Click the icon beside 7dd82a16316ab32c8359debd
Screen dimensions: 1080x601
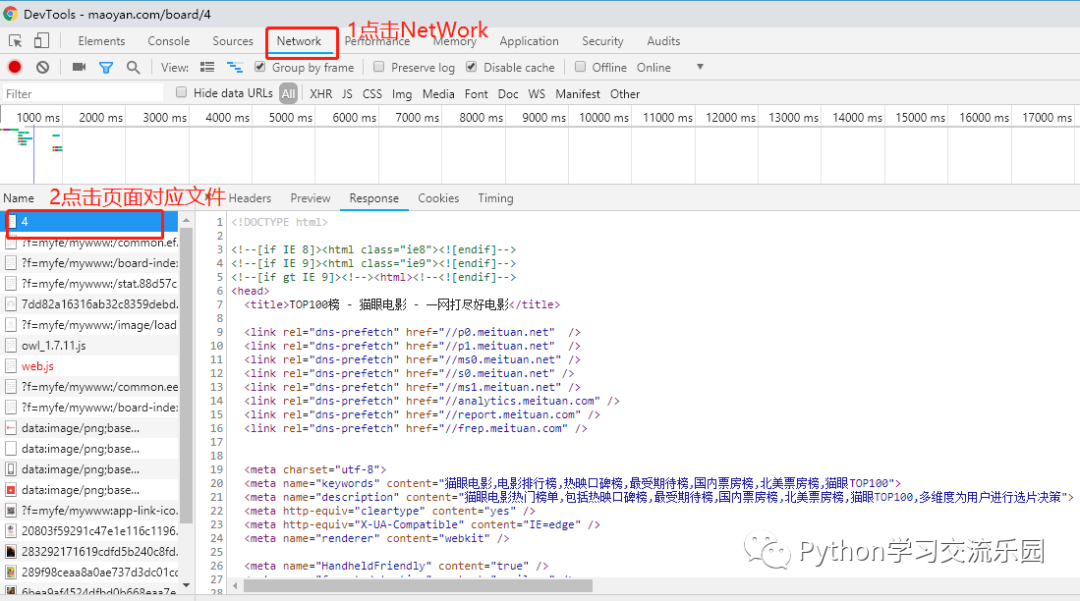pos(11,304)
